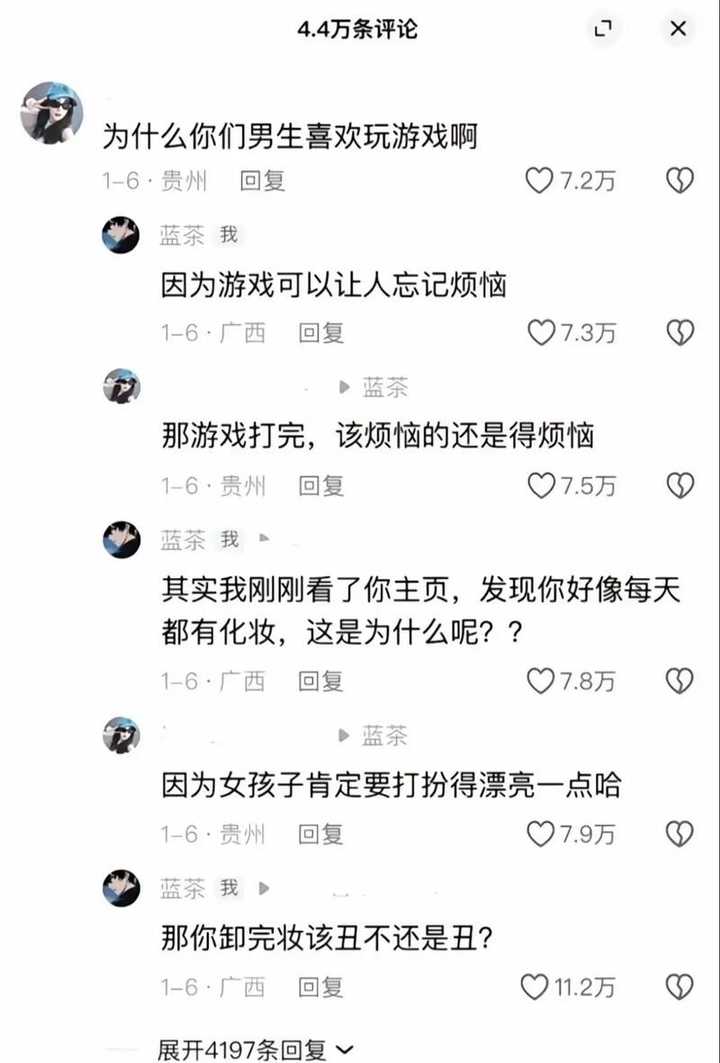
Task: Expand 展开4197条回复 to show more replies
Action: [x=255, y=1049]
